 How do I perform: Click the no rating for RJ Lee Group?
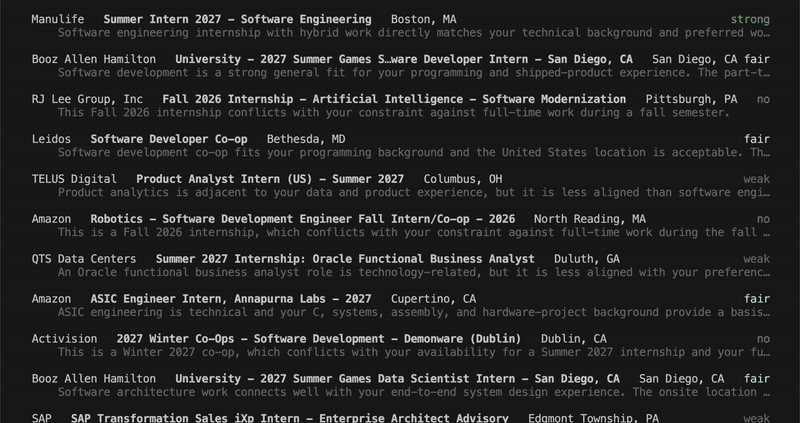tap(763, 99)
